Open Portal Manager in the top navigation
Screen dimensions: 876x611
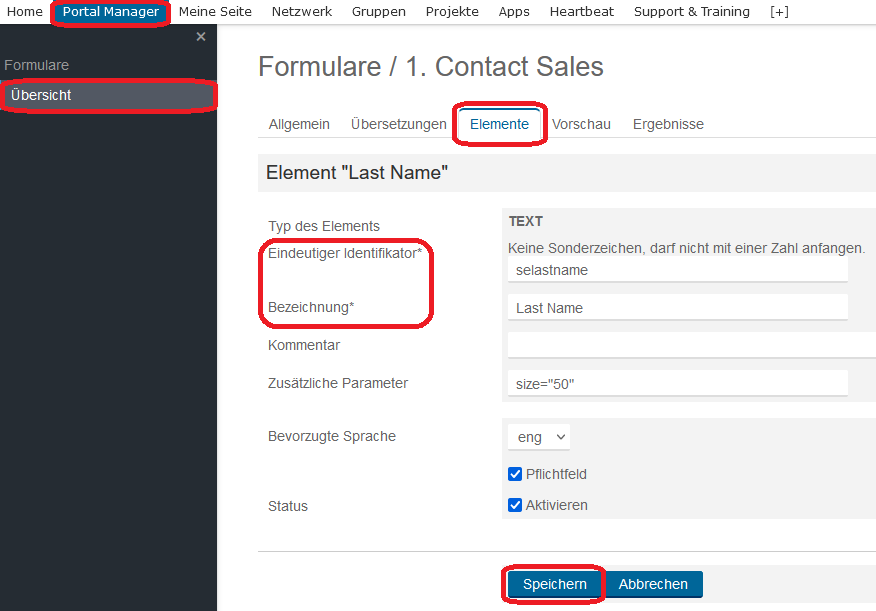(x=111, y=12)
